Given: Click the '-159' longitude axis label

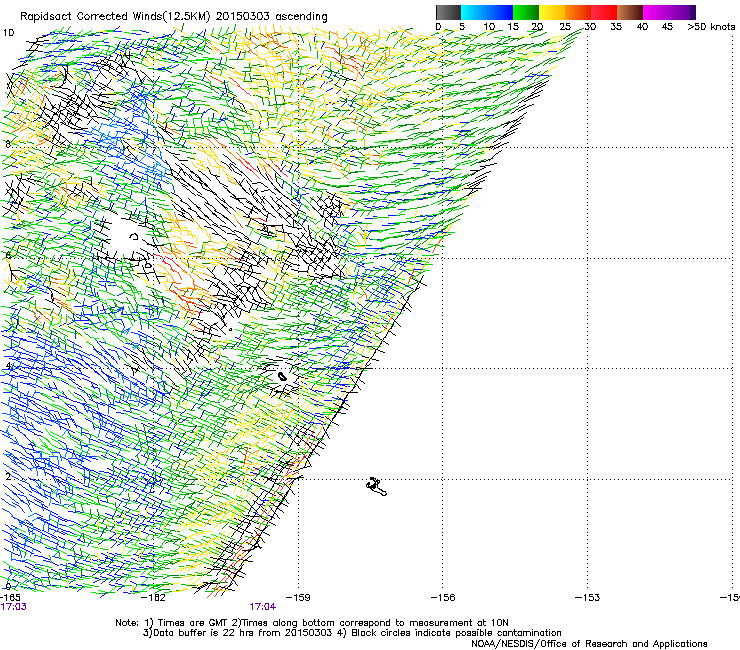Looking at the screenshot, I should pos(298,597).
